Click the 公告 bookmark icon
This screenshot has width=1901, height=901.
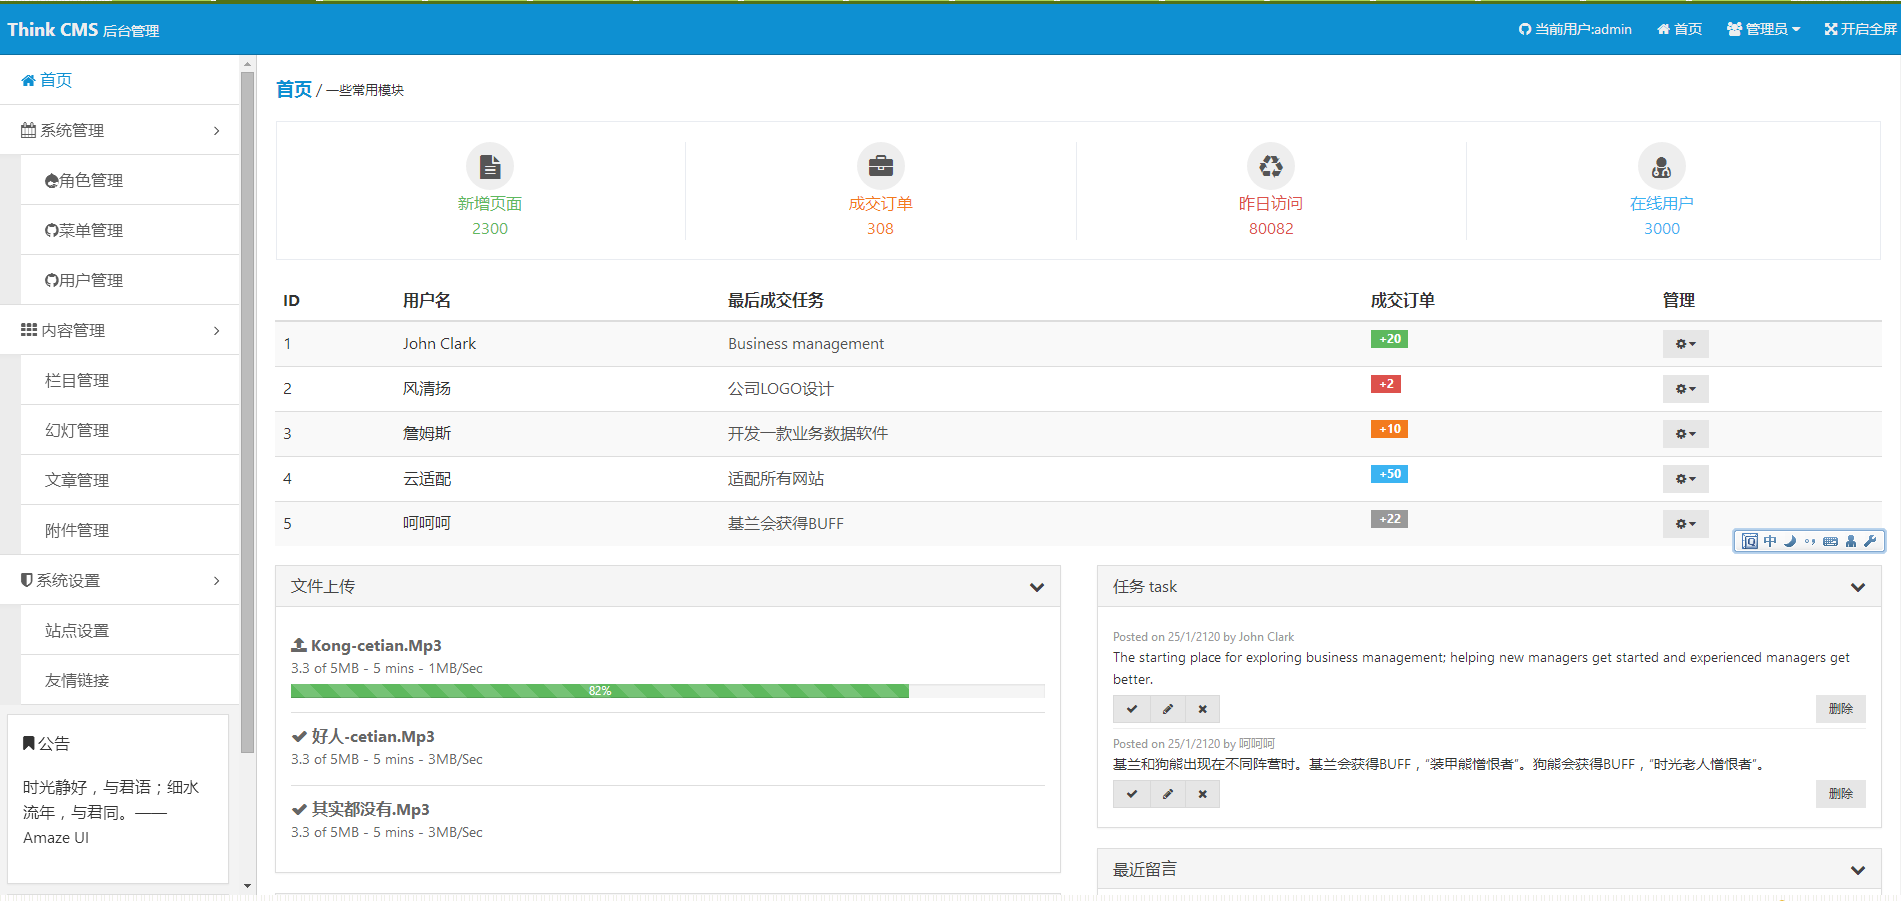point(29,743)
